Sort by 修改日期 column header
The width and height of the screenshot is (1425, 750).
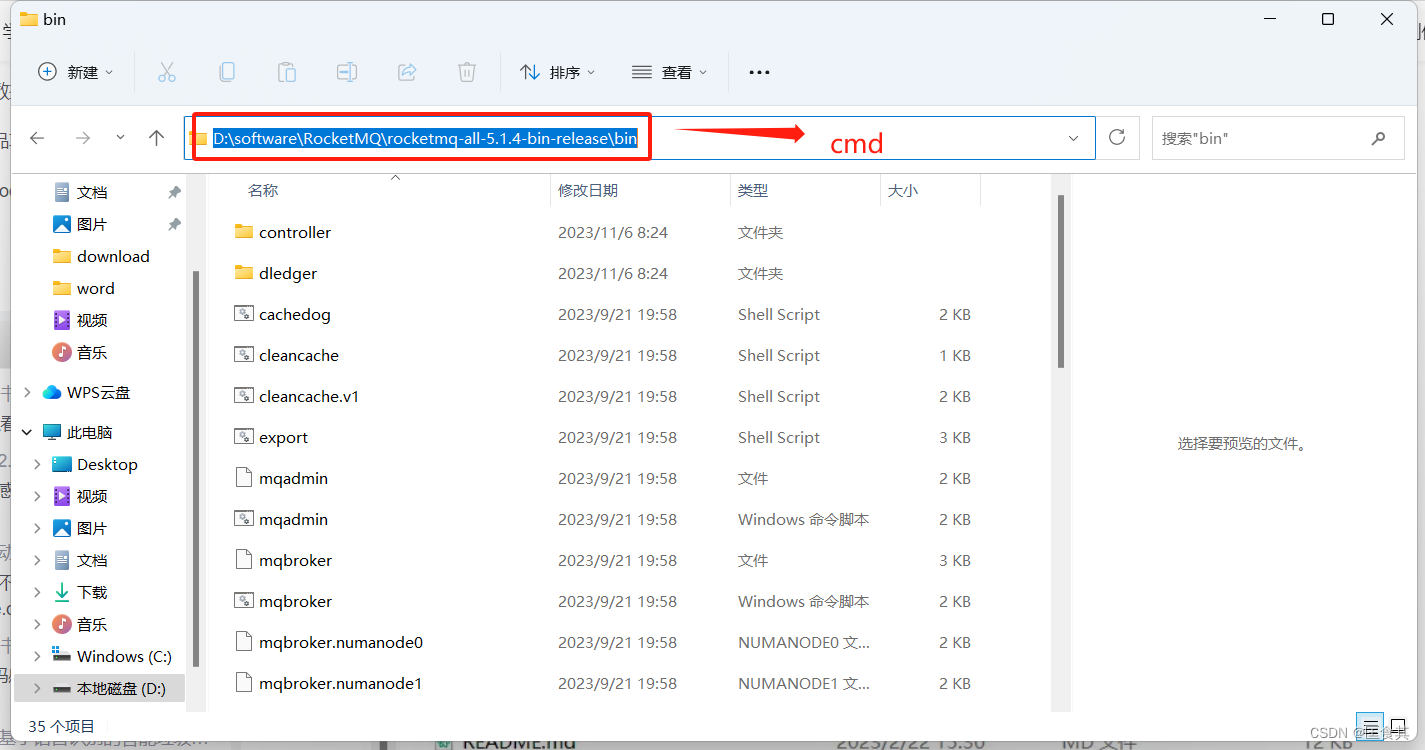click(x=588, y=190)
